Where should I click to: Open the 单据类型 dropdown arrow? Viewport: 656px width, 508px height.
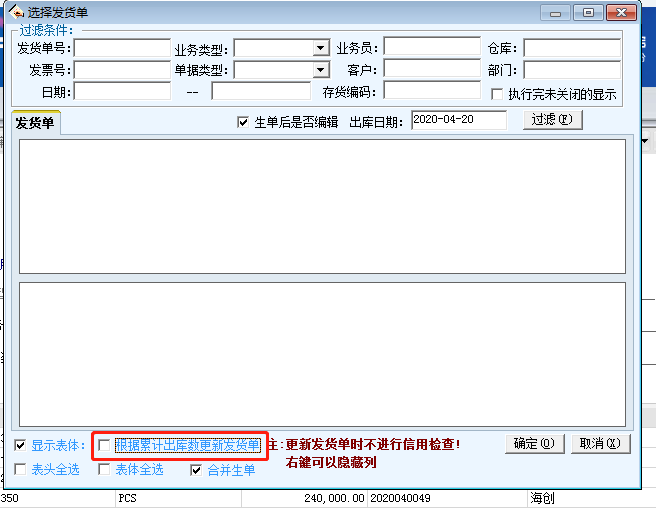pos(321,70)
